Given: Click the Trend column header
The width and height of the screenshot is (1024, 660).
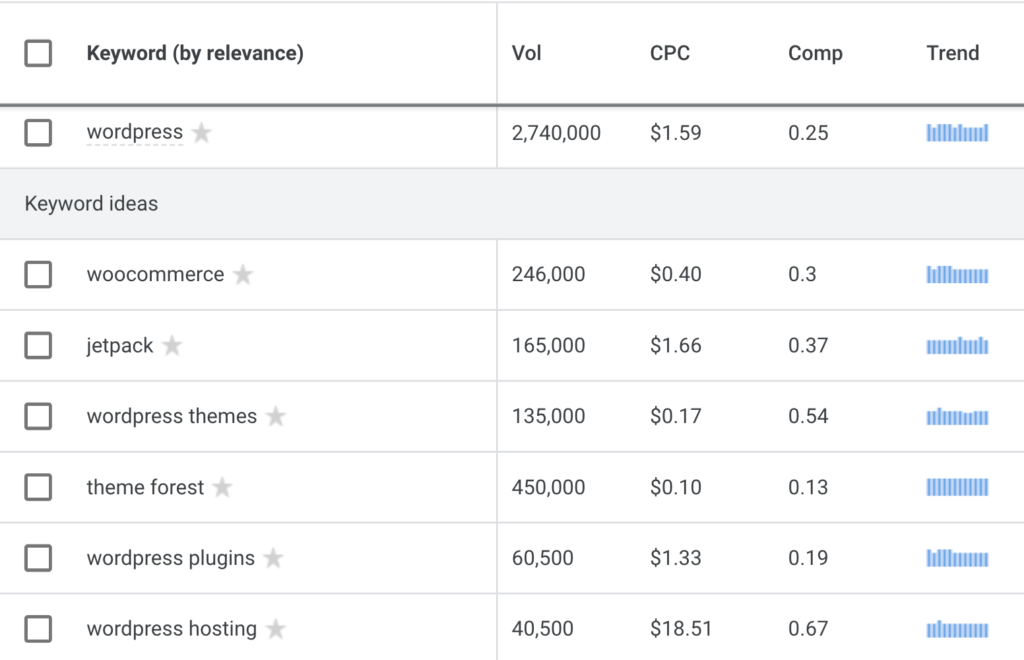Looking at the screenshot, I should pos(953,53).
